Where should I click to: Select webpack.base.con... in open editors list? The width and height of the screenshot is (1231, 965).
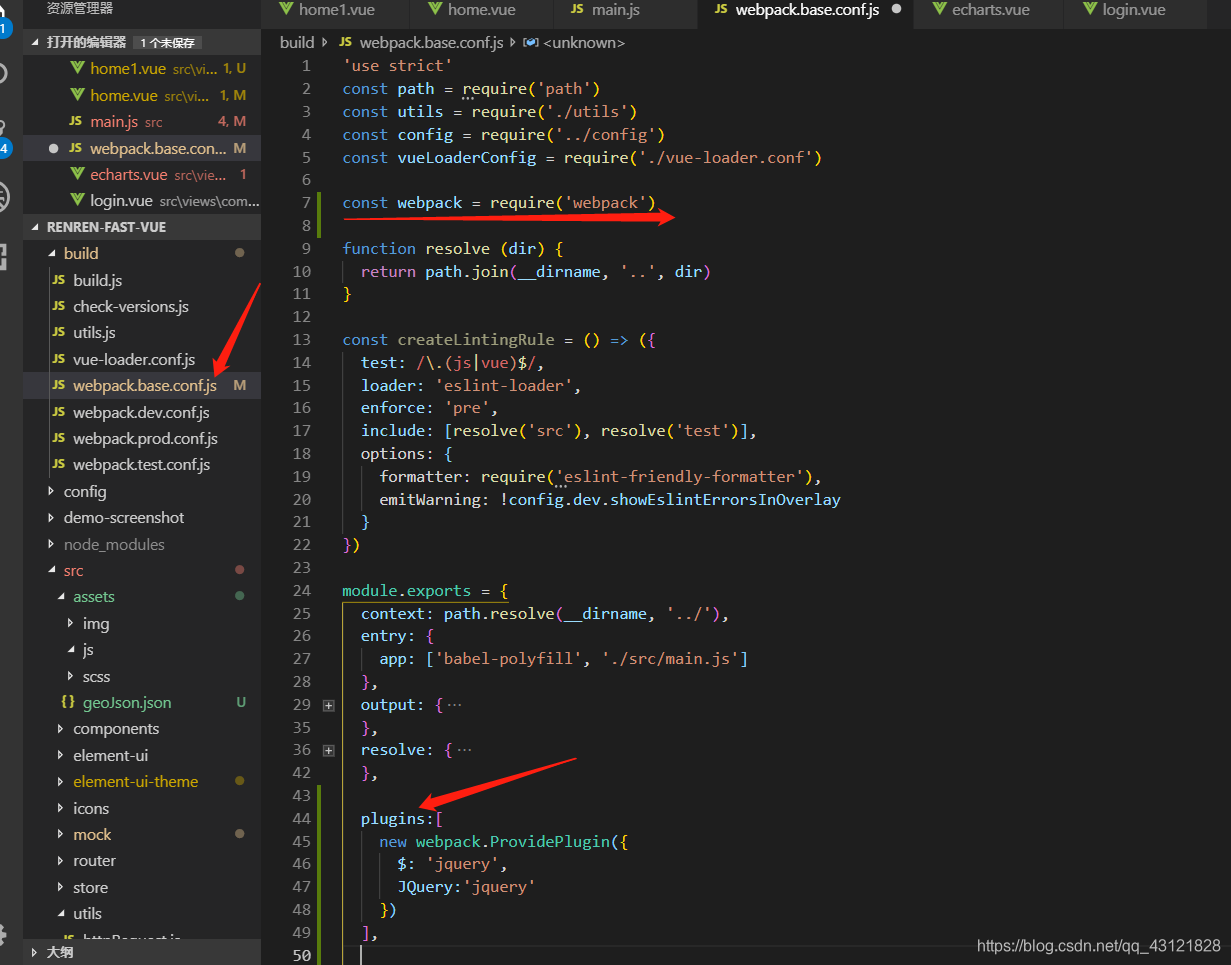tap(142, 148)
